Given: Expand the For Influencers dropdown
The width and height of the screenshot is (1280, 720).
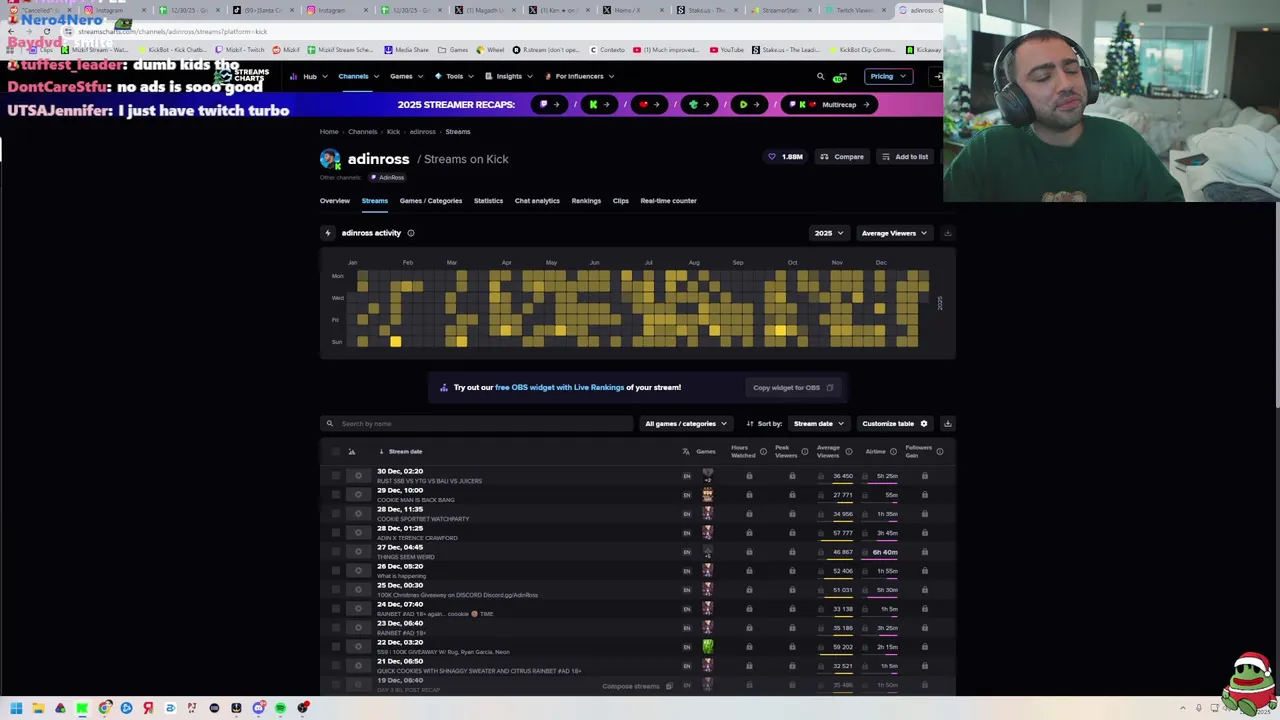Looking at the screenshot, I should tap(580, 76).
